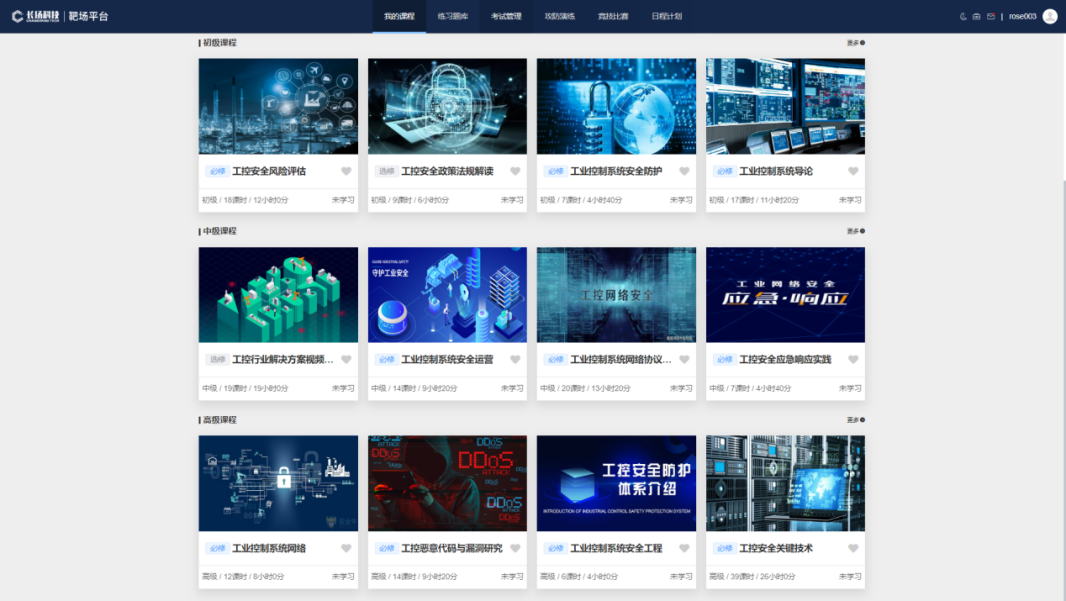This screenshot has height=601, width=1066.
Task: Expand 更多 for 中级课程 section
Action: click(x=855, y=231)
